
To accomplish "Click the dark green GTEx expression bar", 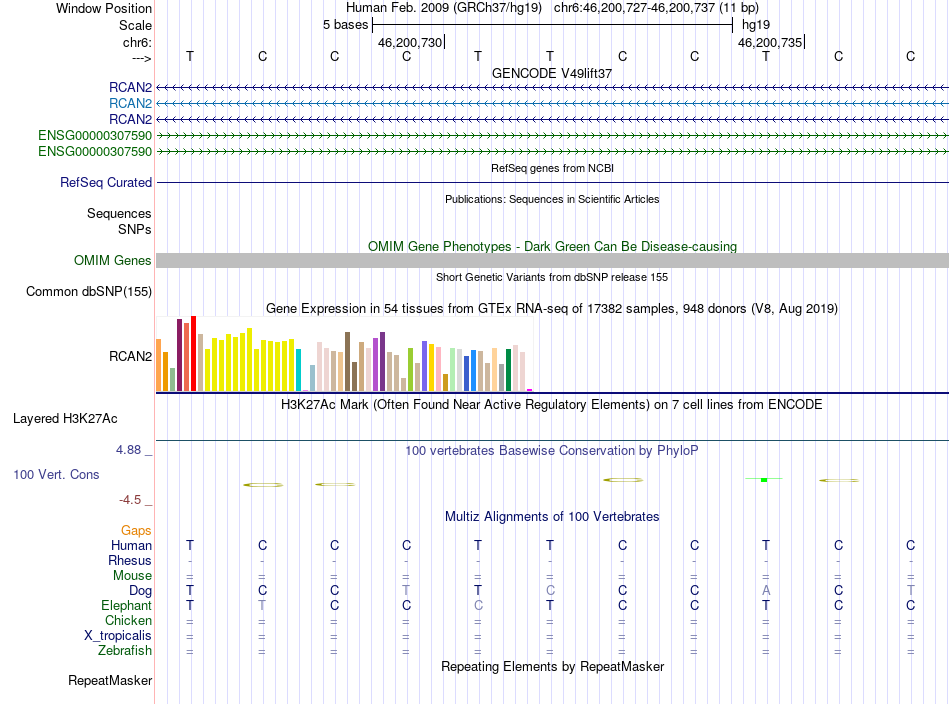I will coord(508,370).
